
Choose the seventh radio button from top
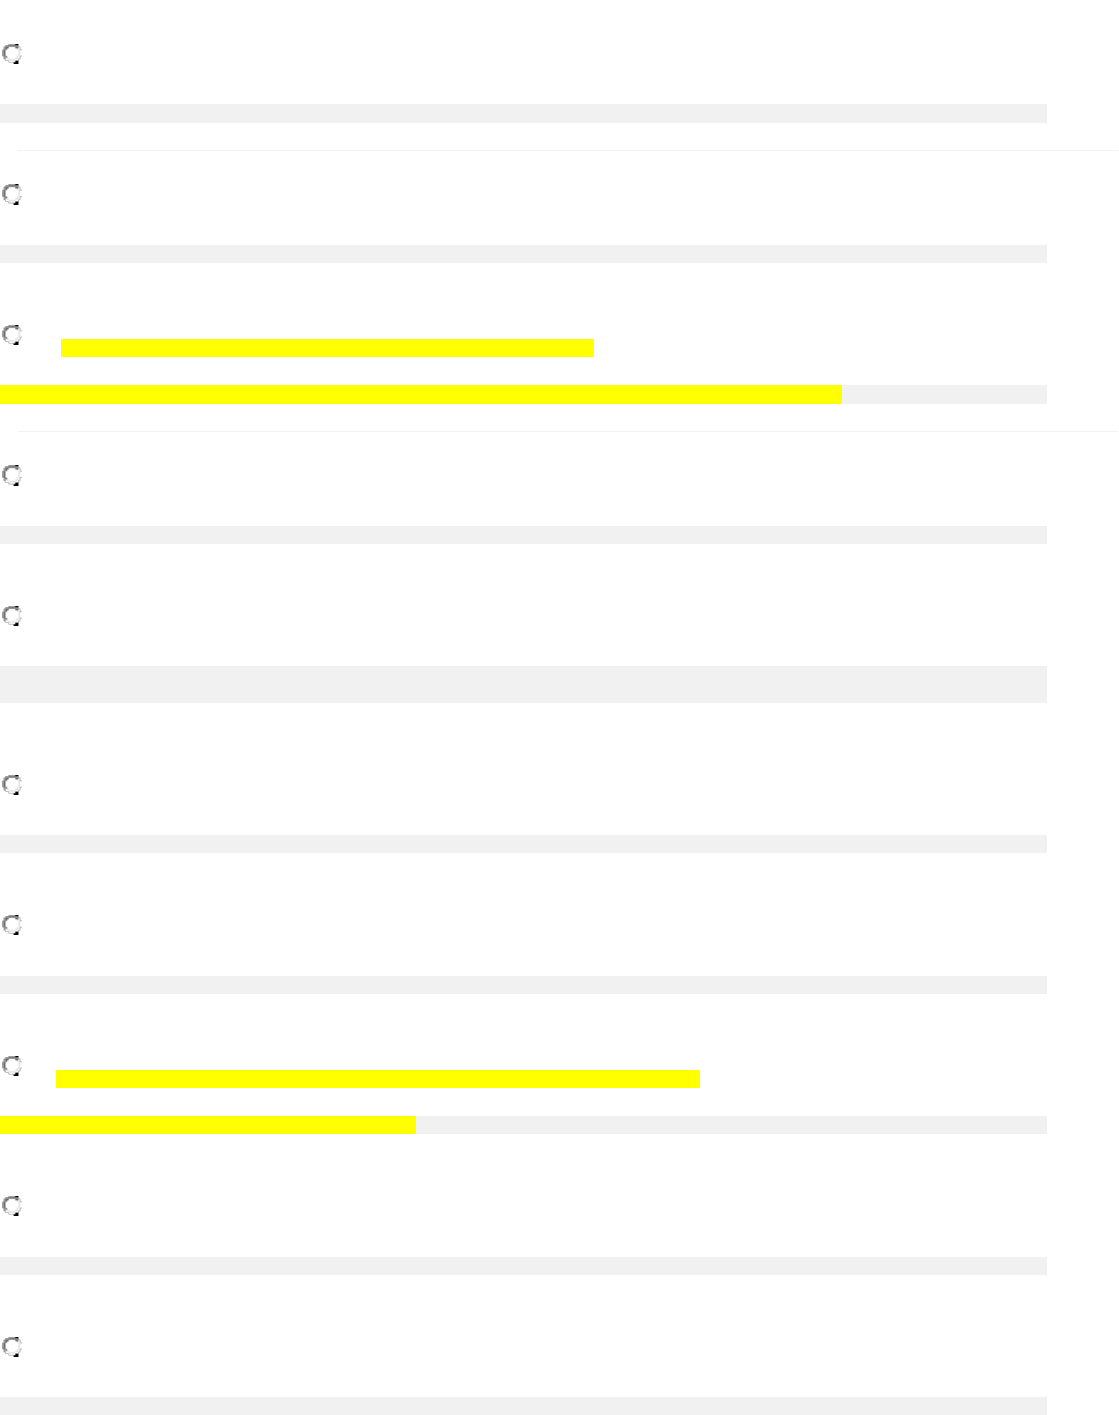[12, 925]
